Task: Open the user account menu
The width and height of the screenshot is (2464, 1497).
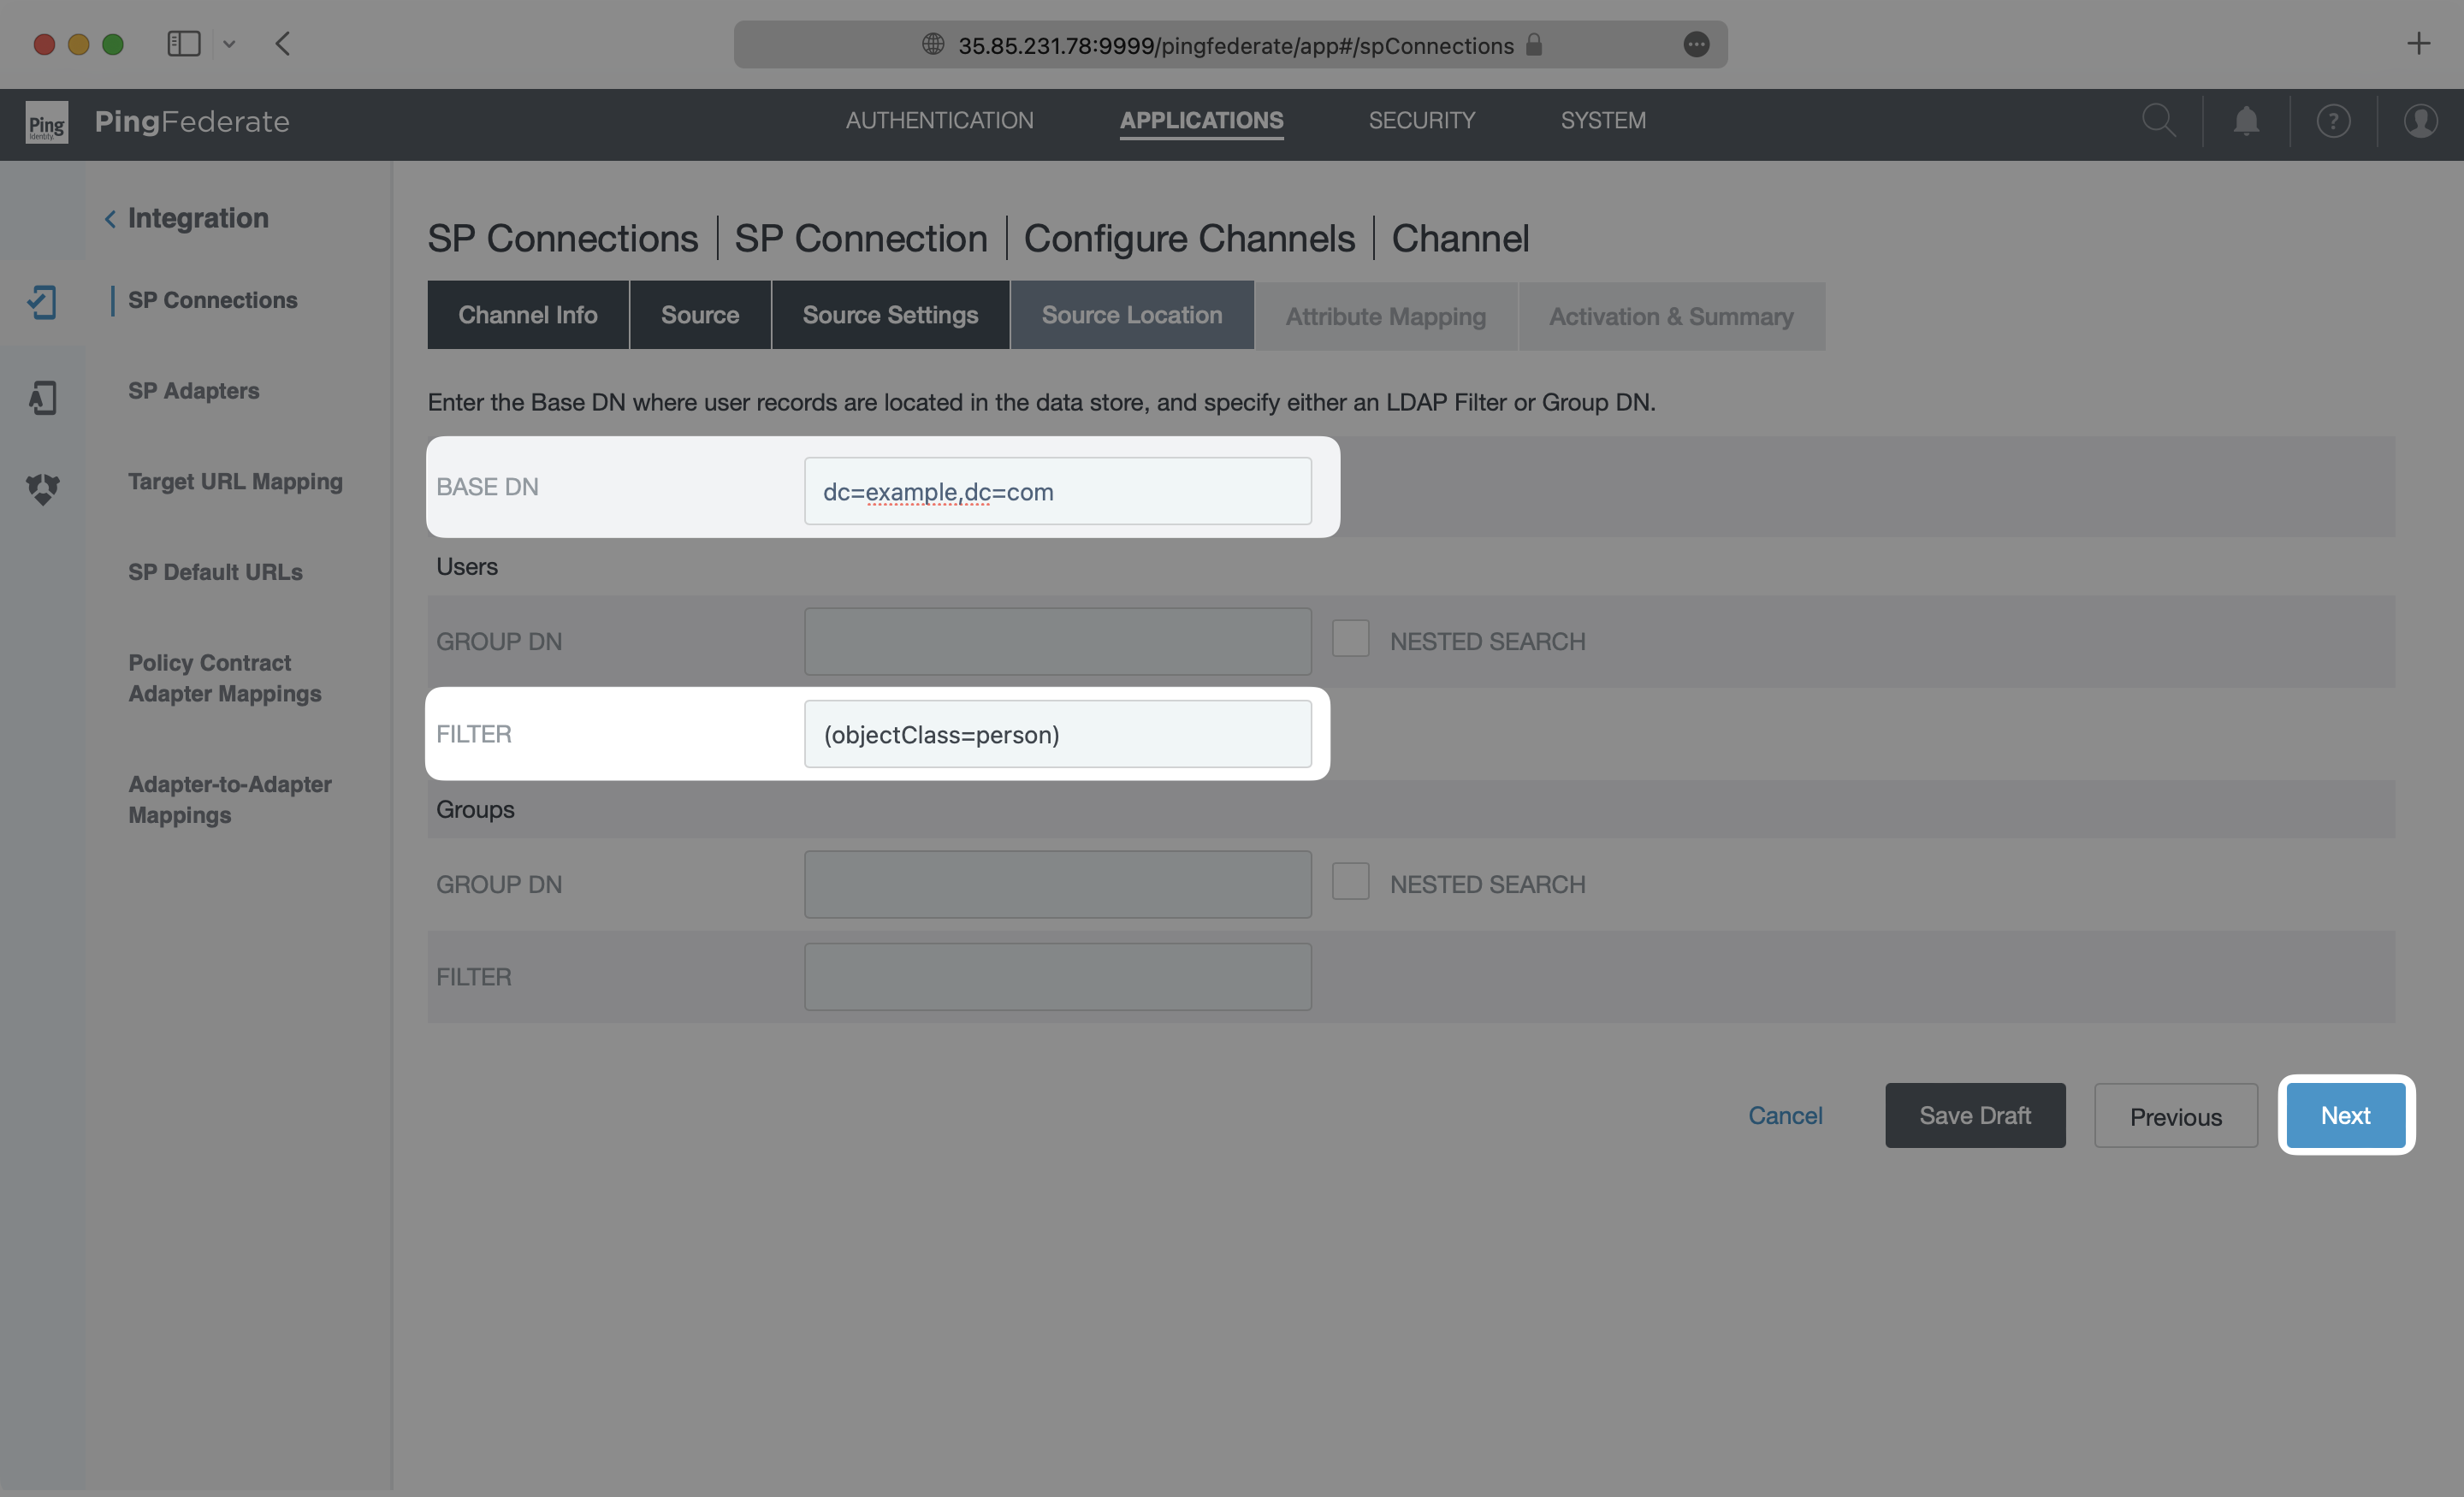Action: (2421, 121)
